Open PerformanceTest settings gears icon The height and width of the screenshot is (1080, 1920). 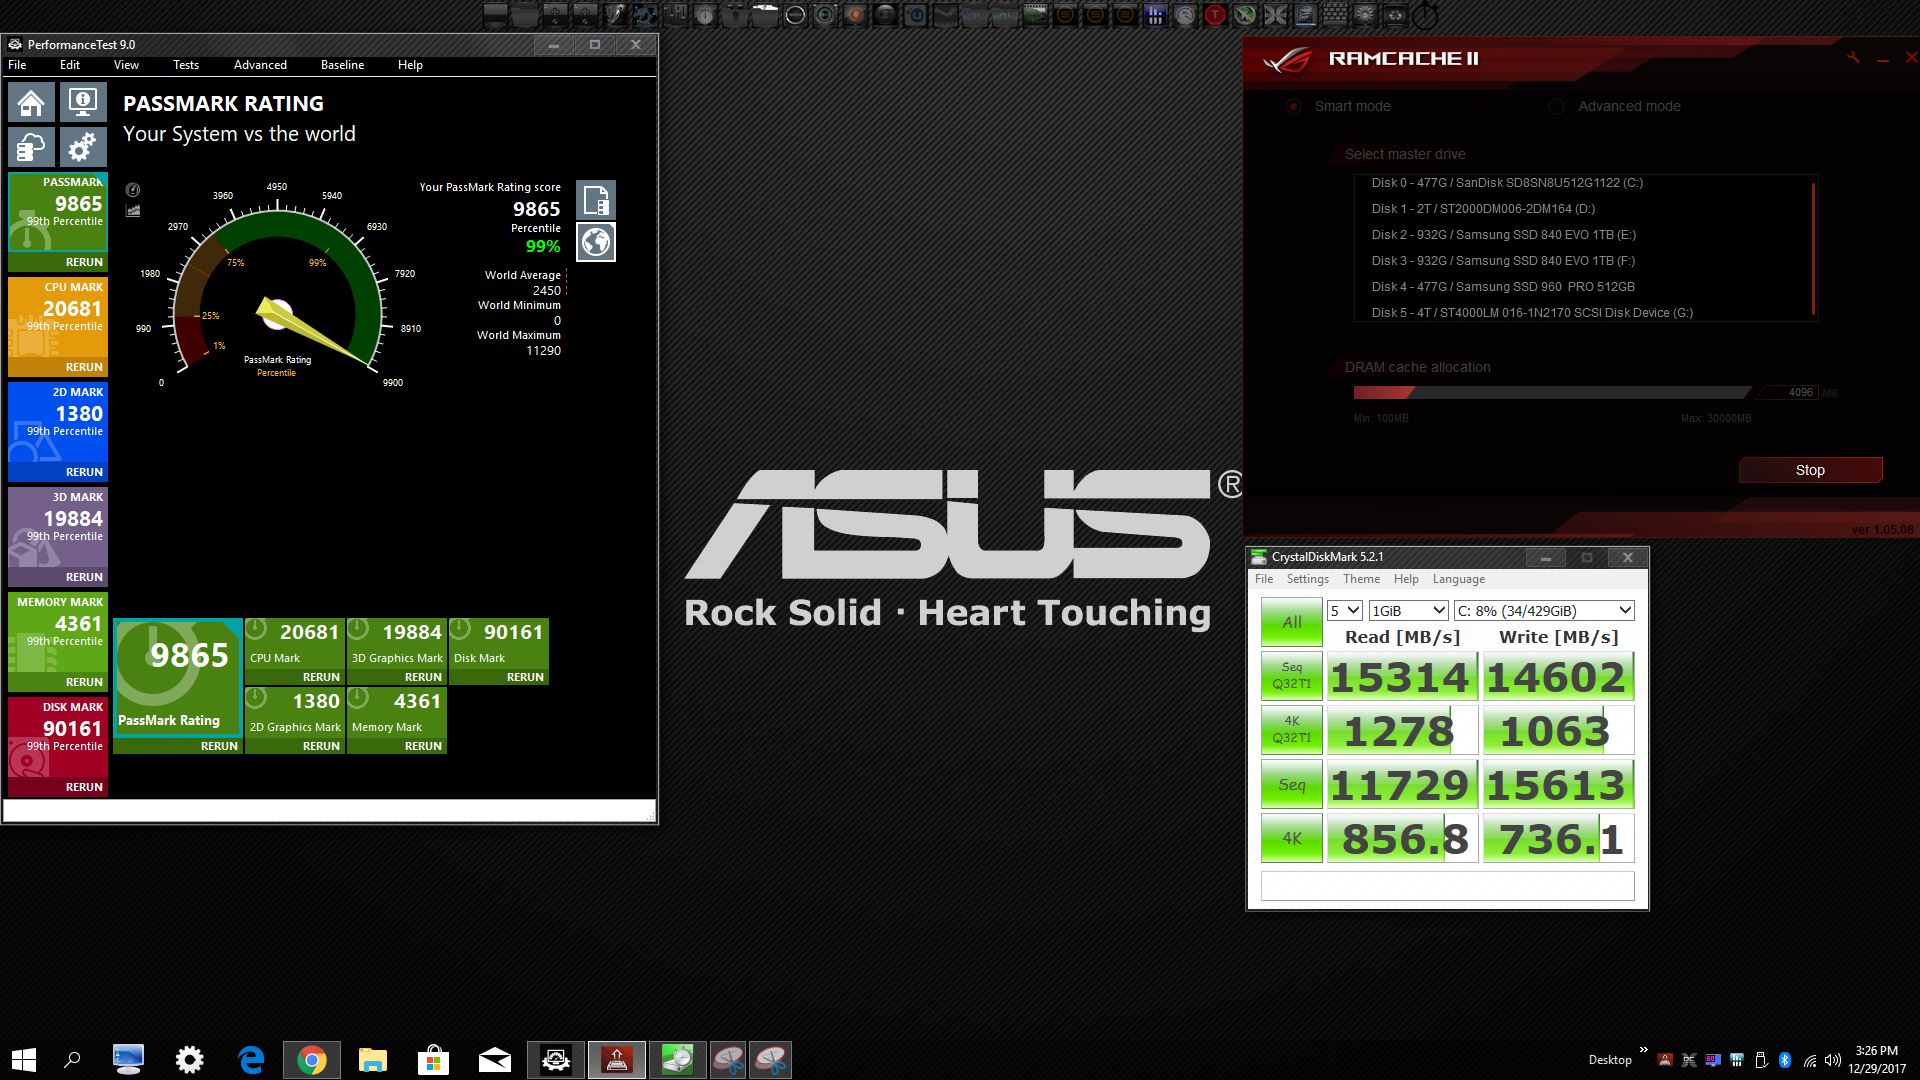[x=83, y=147]
